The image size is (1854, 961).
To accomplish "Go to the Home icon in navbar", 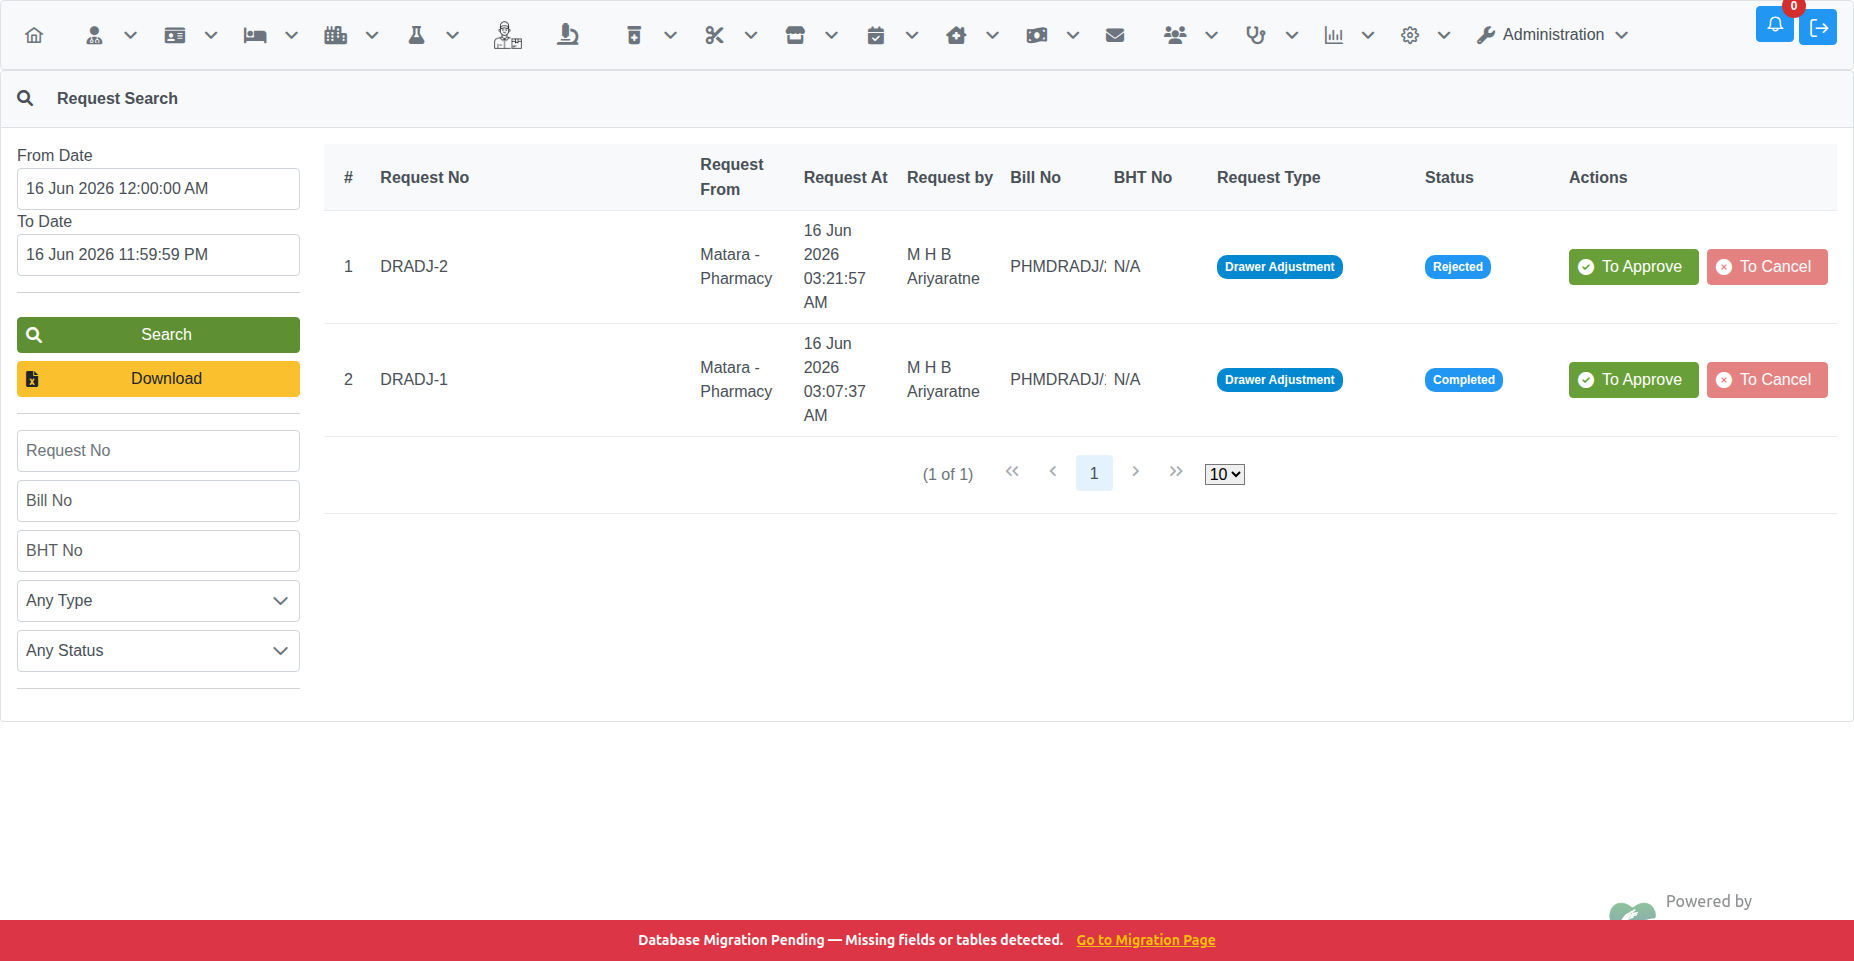I will click(x=34, y=35).
